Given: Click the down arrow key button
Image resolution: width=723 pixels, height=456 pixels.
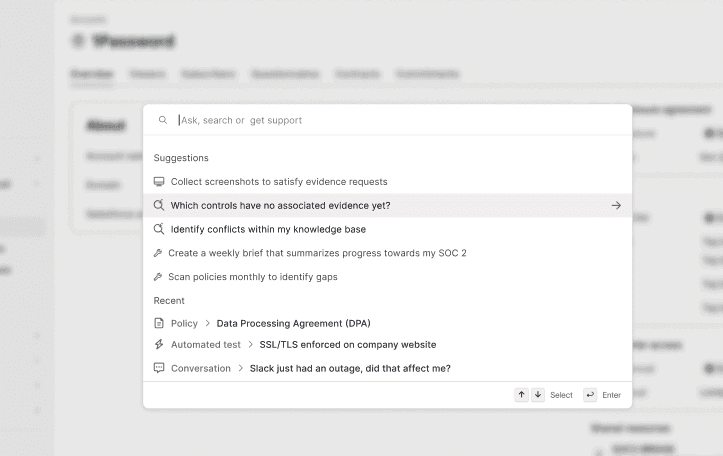Looking at the screenshot, I should click(538, 395).
